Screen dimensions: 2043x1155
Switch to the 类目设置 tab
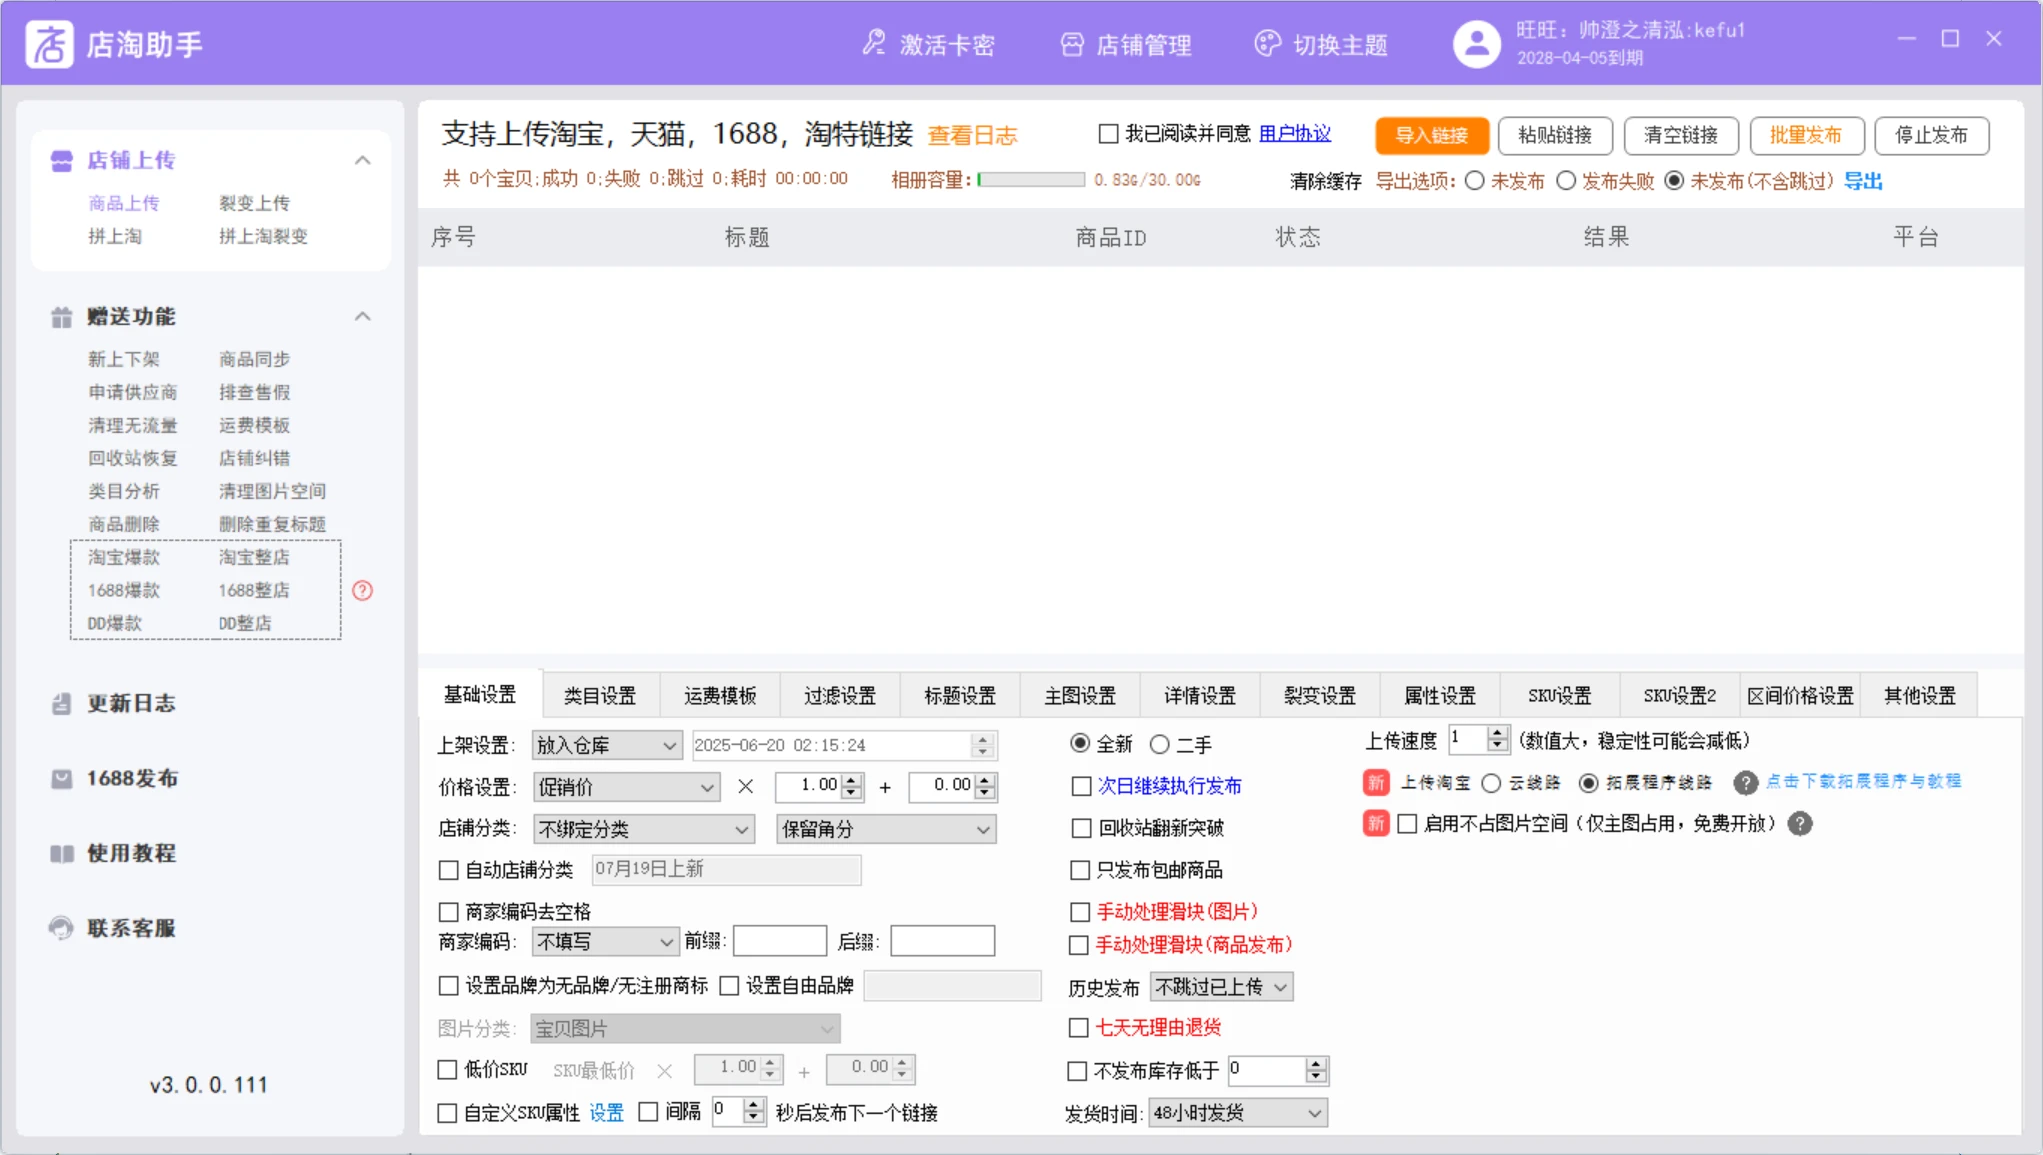pyautogui.click(x=600, y=695)
